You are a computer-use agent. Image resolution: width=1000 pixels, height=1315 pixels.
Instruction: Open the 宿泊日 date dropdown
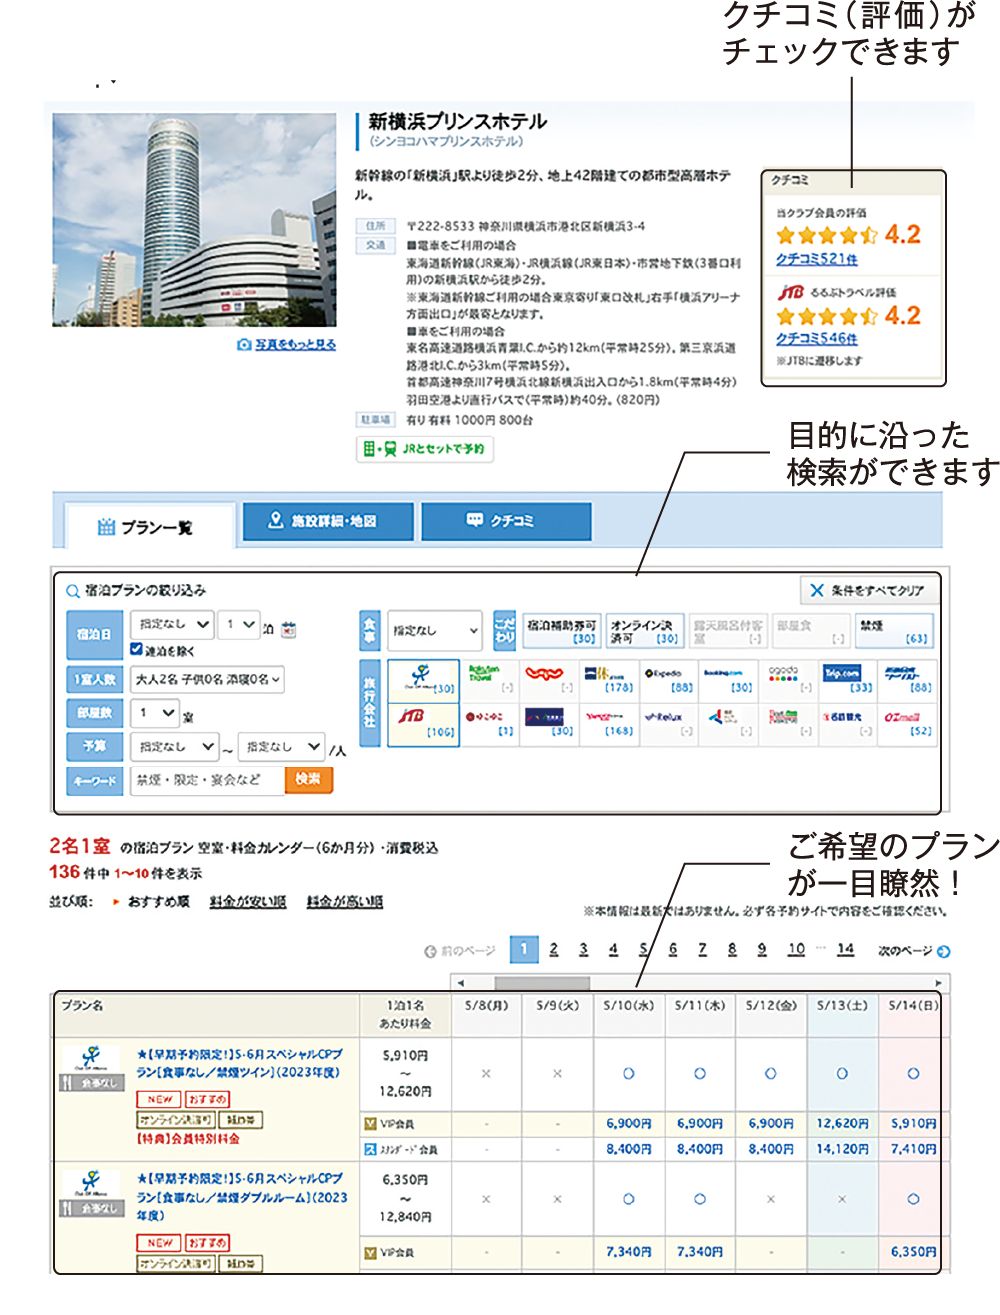[173, 624]
